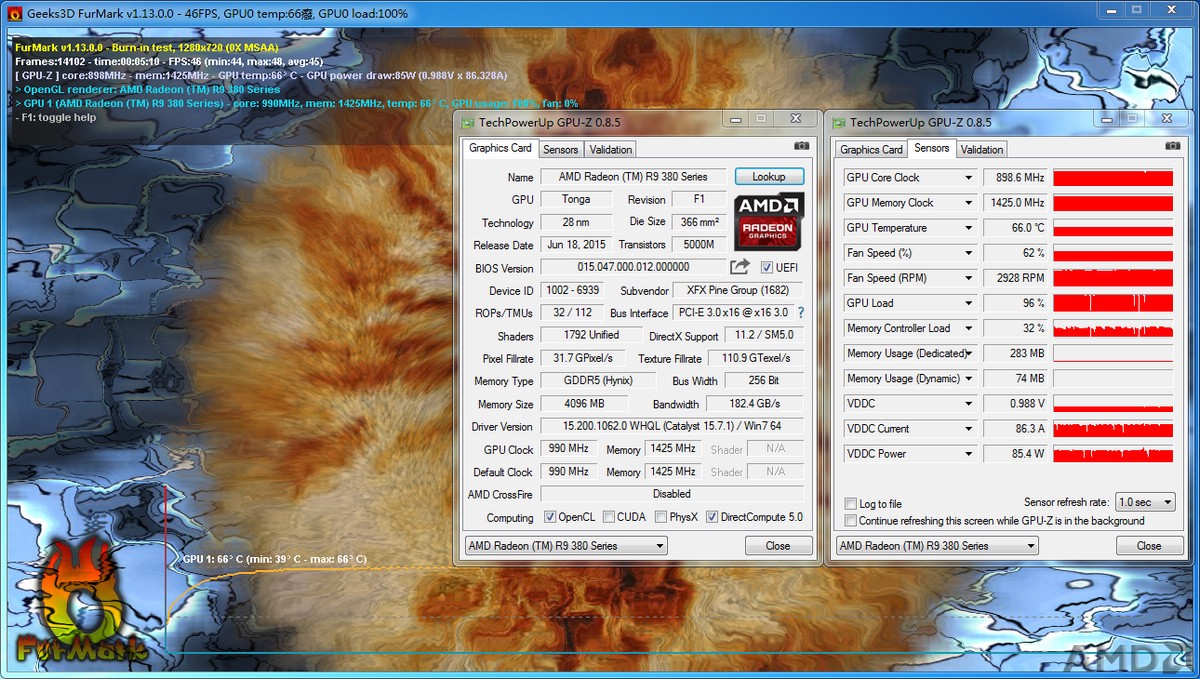Open the Fan Speed (RPM) sensor dropdown
Screen dimensions: 1200x679
(968, 278)
